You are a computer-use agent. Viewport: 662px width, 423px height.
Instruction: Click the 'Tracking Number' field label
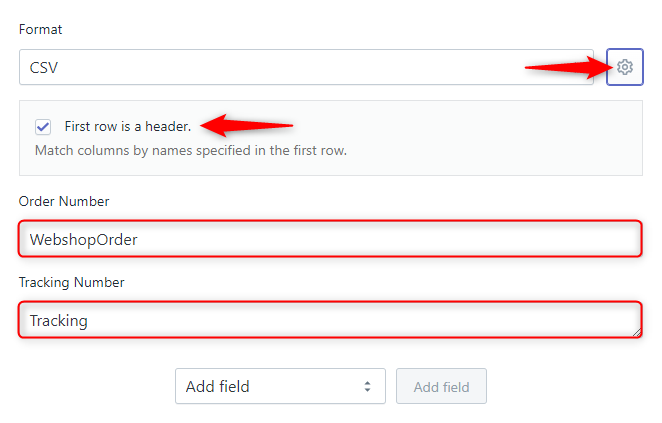tap(71, 282)
